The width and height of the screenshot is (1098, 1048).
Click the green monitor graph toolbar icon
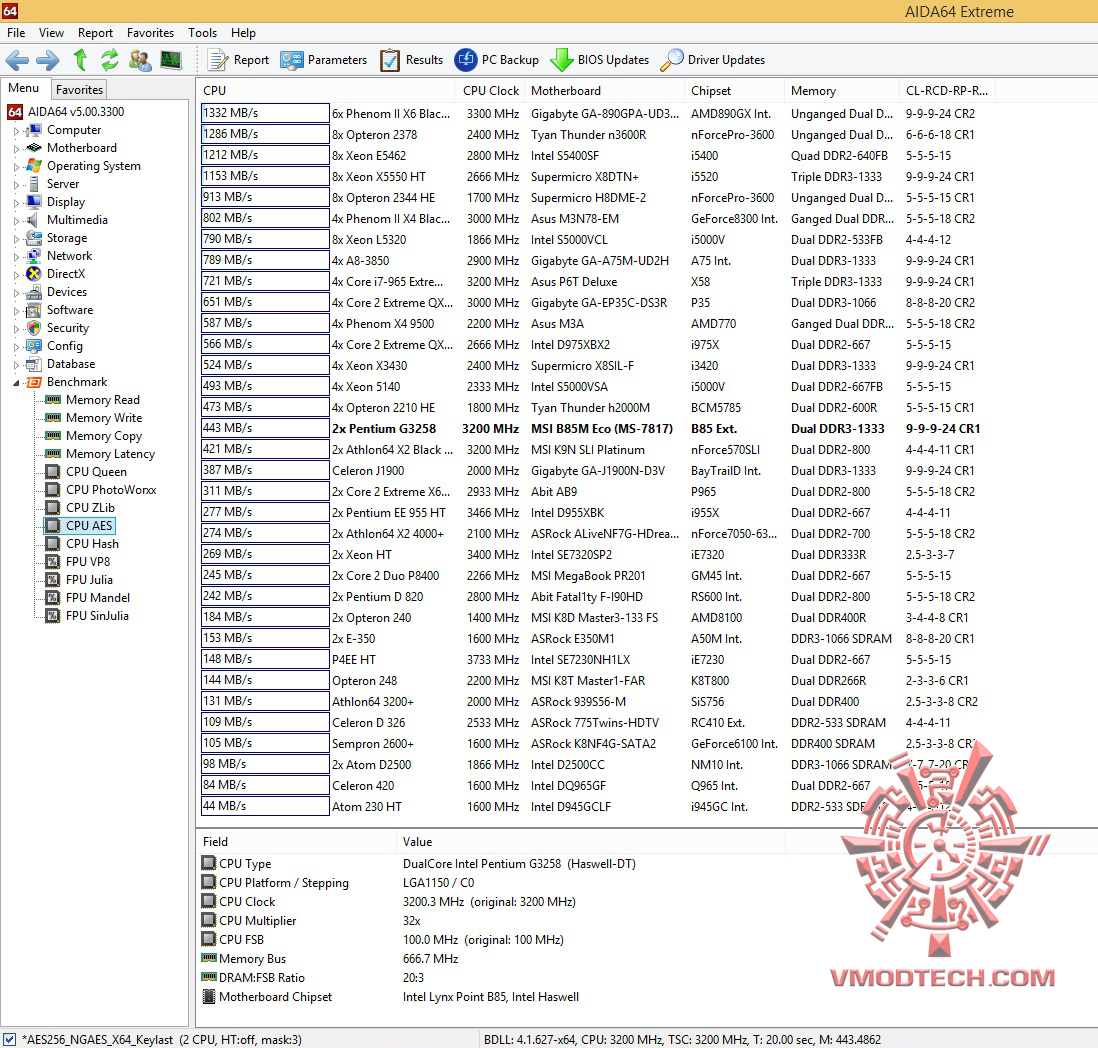[x=171, y=60]
